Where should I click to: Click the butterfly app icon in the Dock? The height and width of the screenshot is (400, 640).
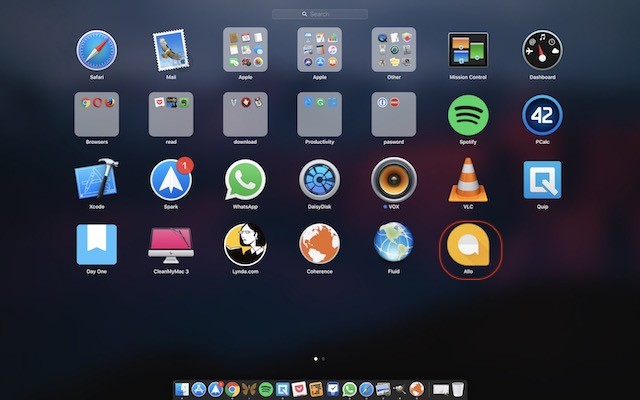coord(249,389)
